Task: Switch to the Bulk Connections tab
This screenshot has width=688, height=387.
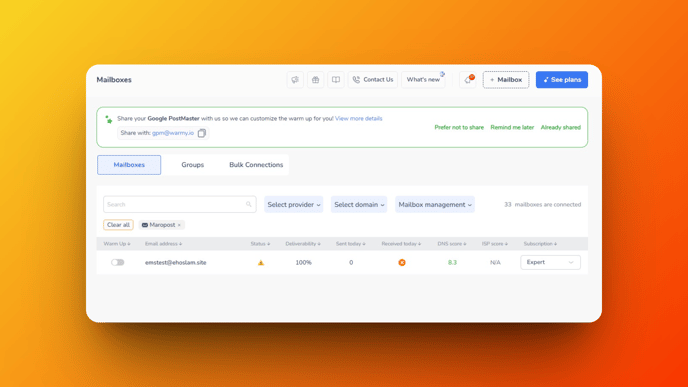Action: coord(256,165)
